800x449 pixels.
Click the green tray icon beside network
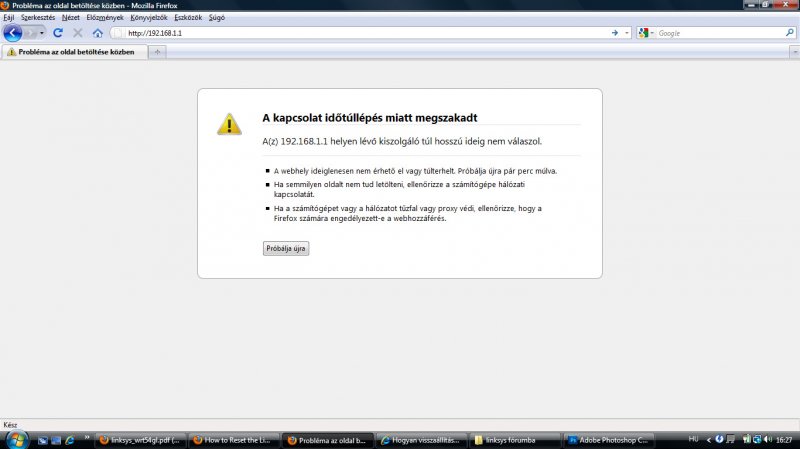pos(747,439)
